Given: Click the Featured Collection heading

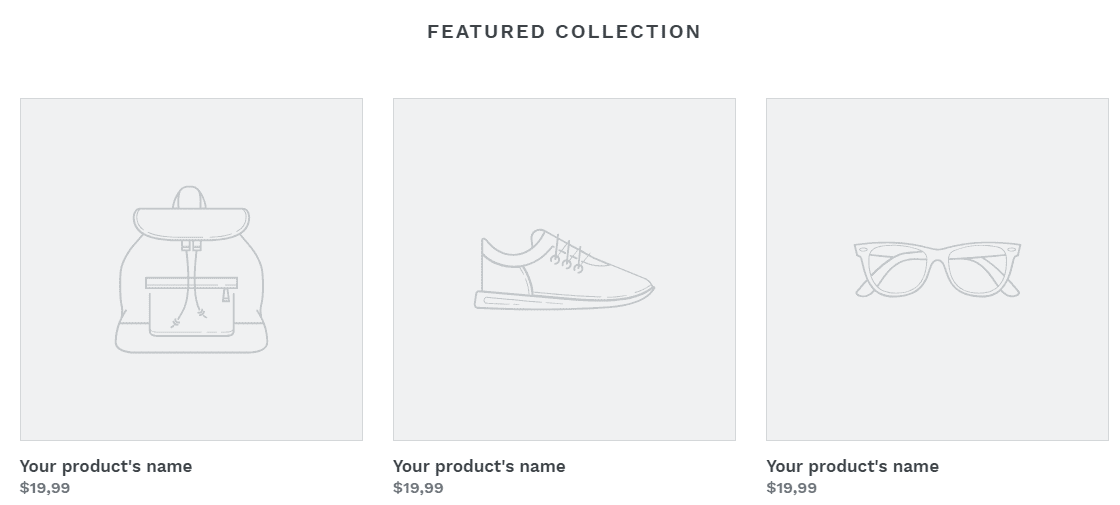Looking at the screenshot, I should 564,31.
